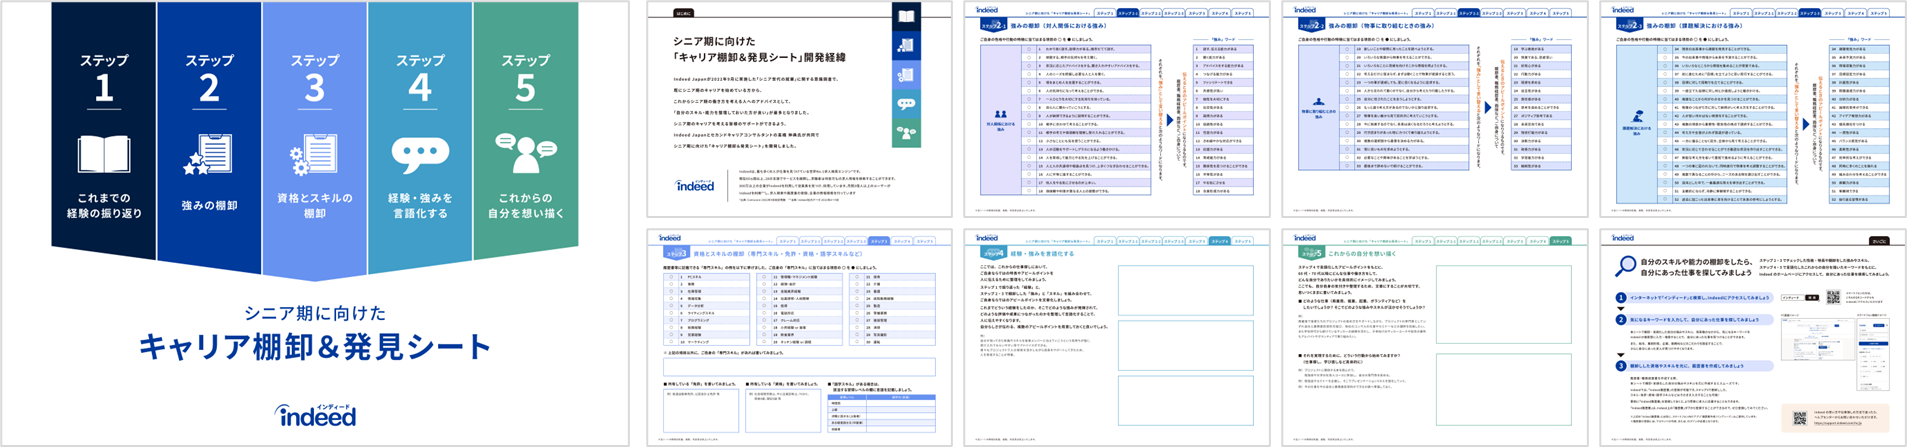
Task: Click the 語学スキル table header on the Step 3 page
Action: 882,397
